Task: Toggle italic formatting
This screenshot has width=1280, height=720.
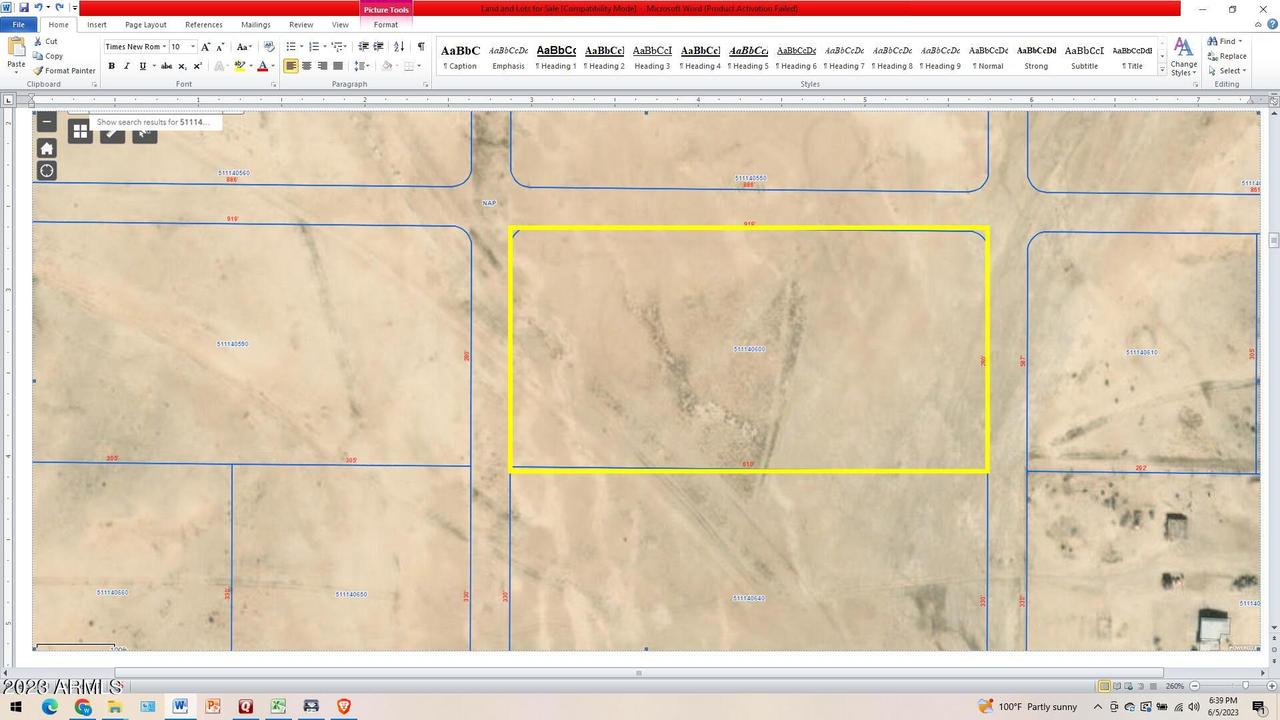Action: [x=127, y=66]
